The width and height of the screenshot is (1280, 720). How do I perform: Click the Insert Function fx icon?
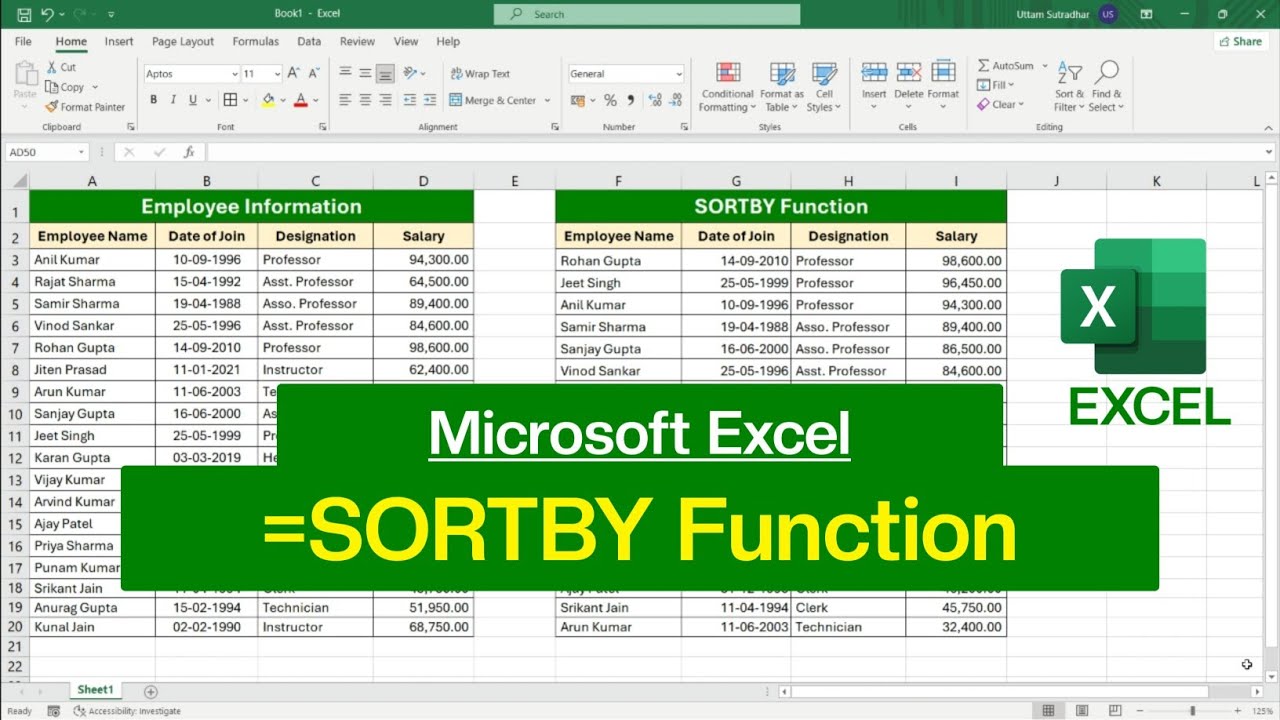click(189, 152)
